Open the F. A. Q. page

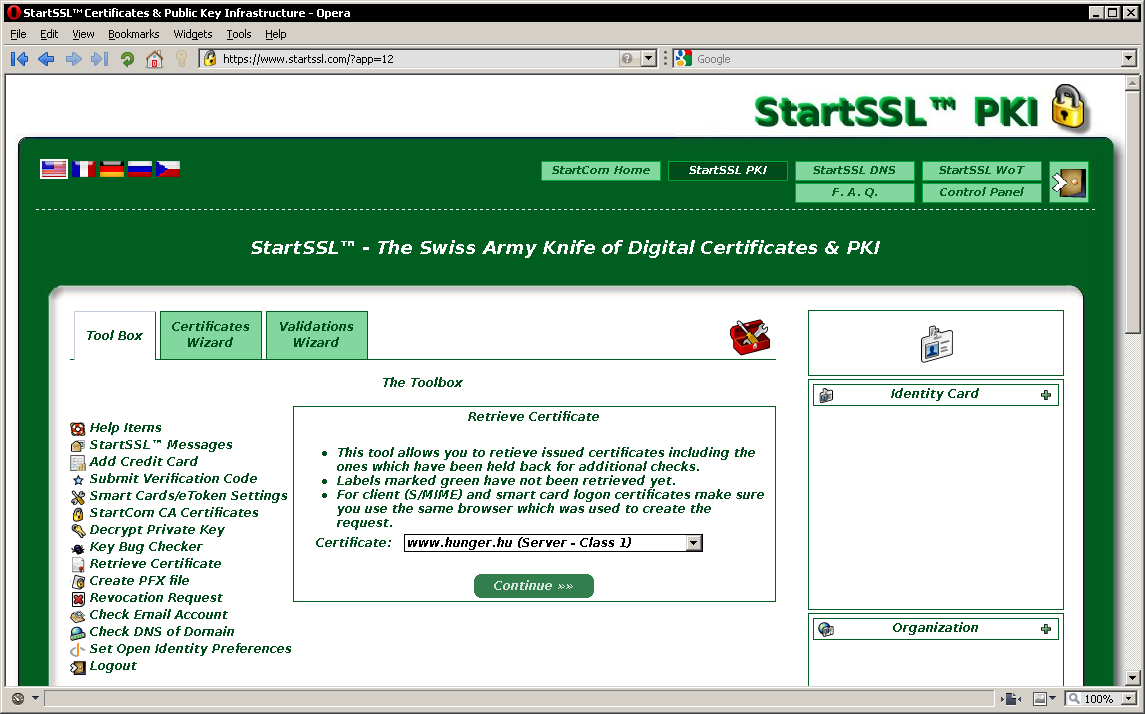click(854, 192)
